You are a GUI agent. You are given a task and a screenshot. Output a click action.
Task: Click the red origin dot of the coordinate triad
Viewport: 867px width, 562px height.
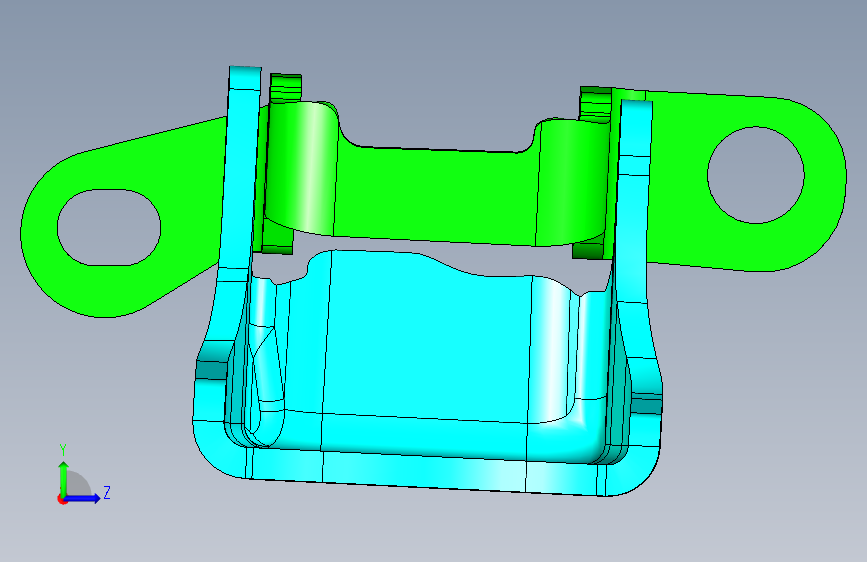[61, 499]
